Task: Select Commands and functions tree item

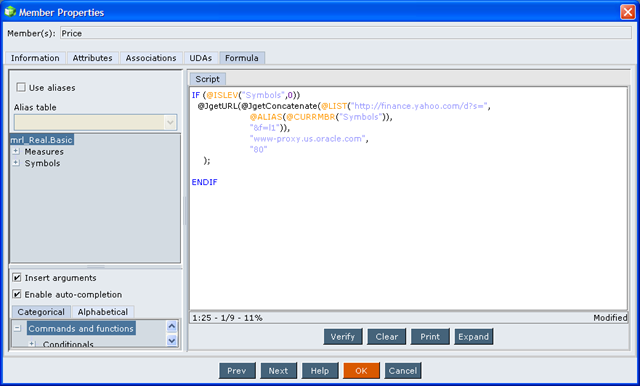Action: pos(81,328)
